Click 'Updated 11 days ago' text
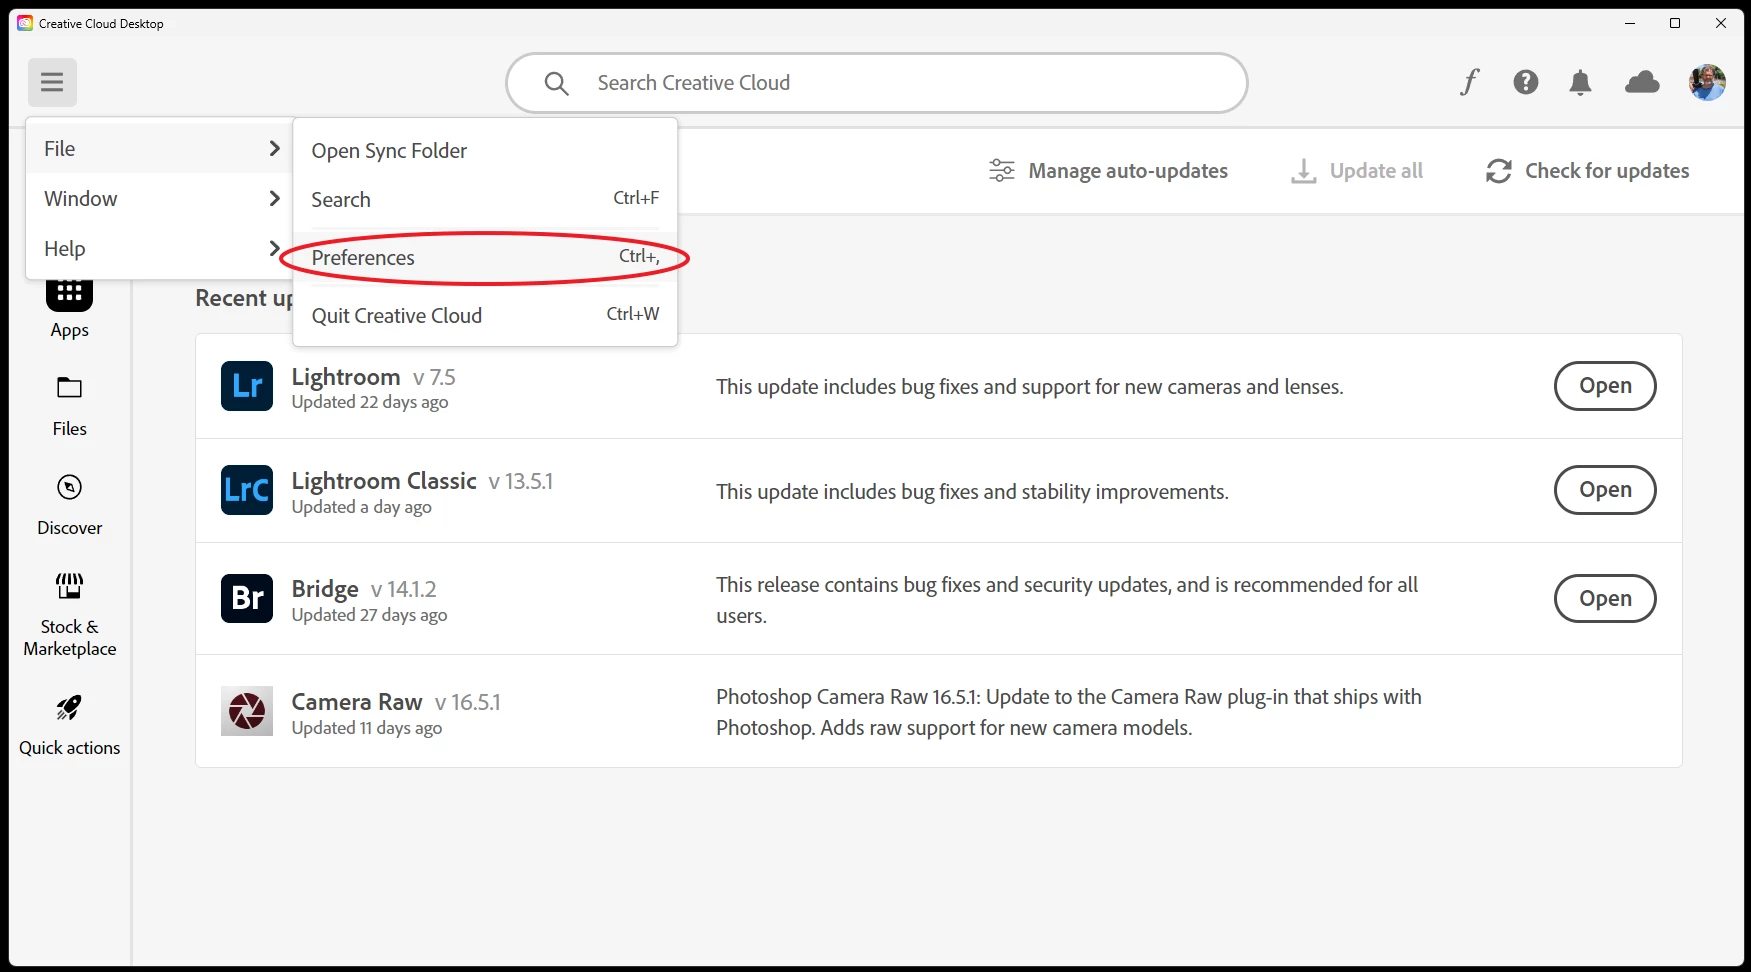This screenshot has height=972, width=1751. [367, 728]
